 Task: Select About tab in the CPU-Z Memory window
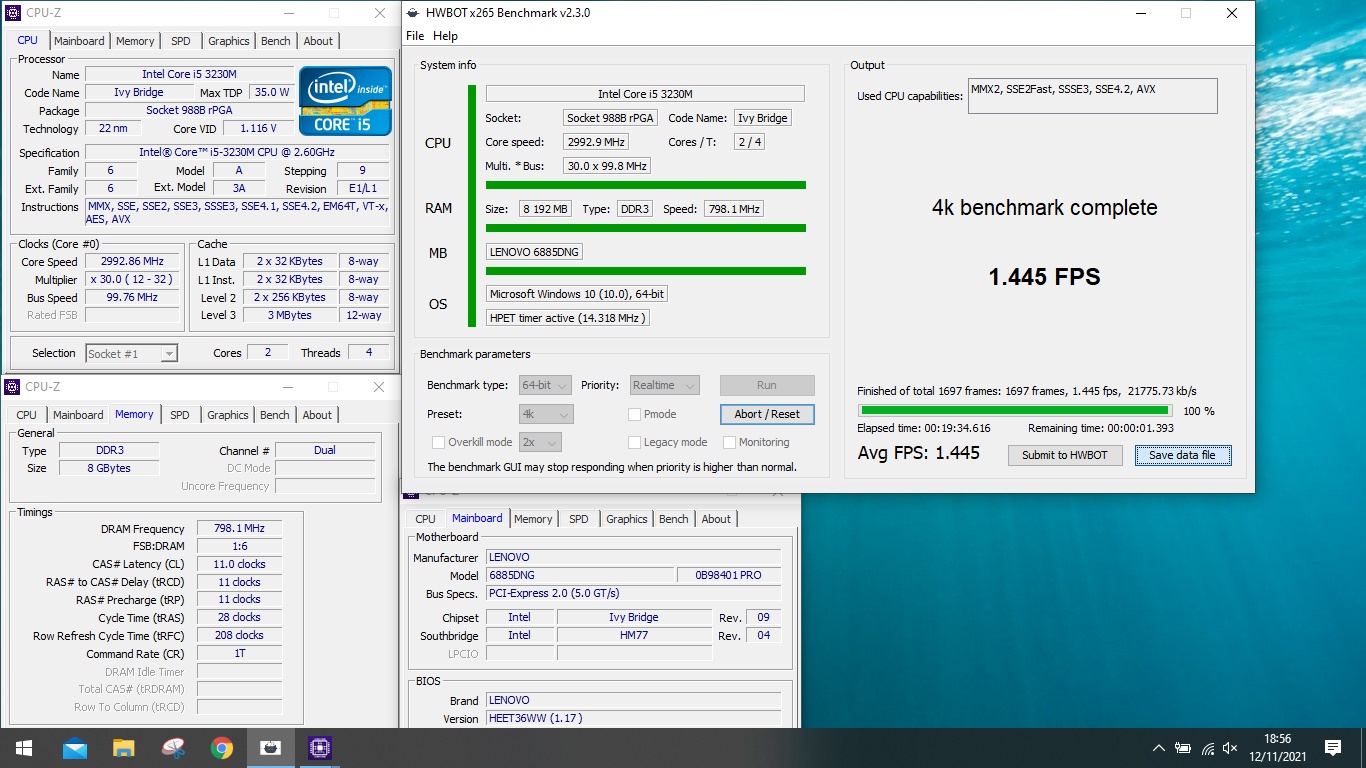pyautogui.click(x=317, y=415)
